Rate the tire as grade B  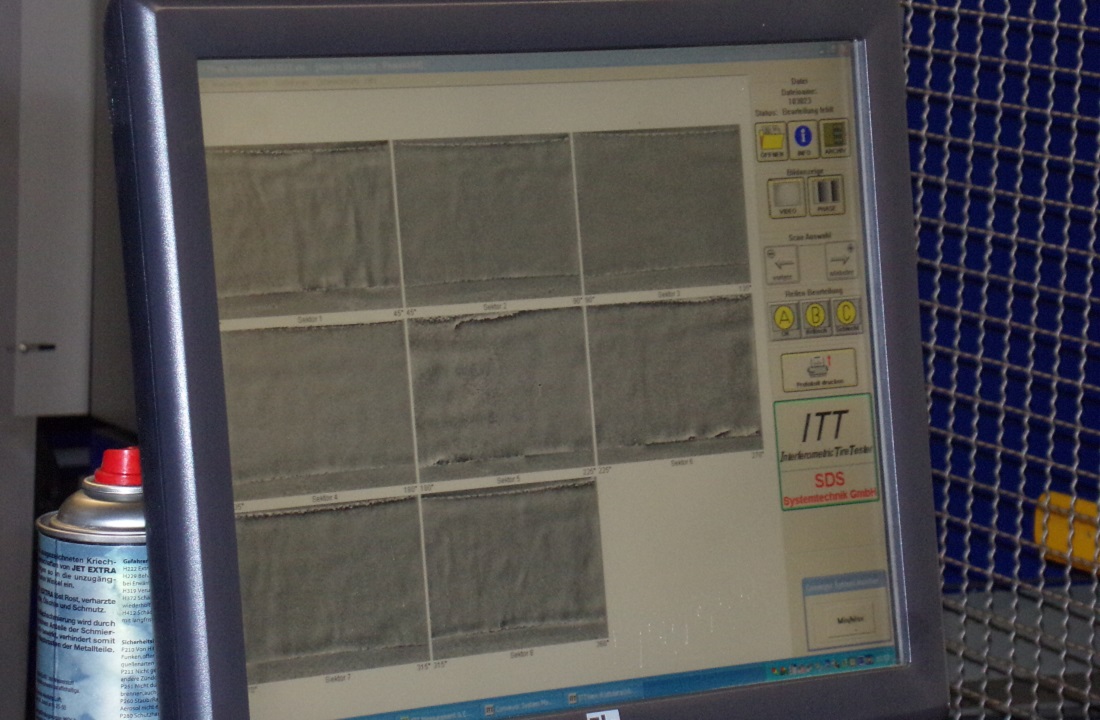click(815, 317)
